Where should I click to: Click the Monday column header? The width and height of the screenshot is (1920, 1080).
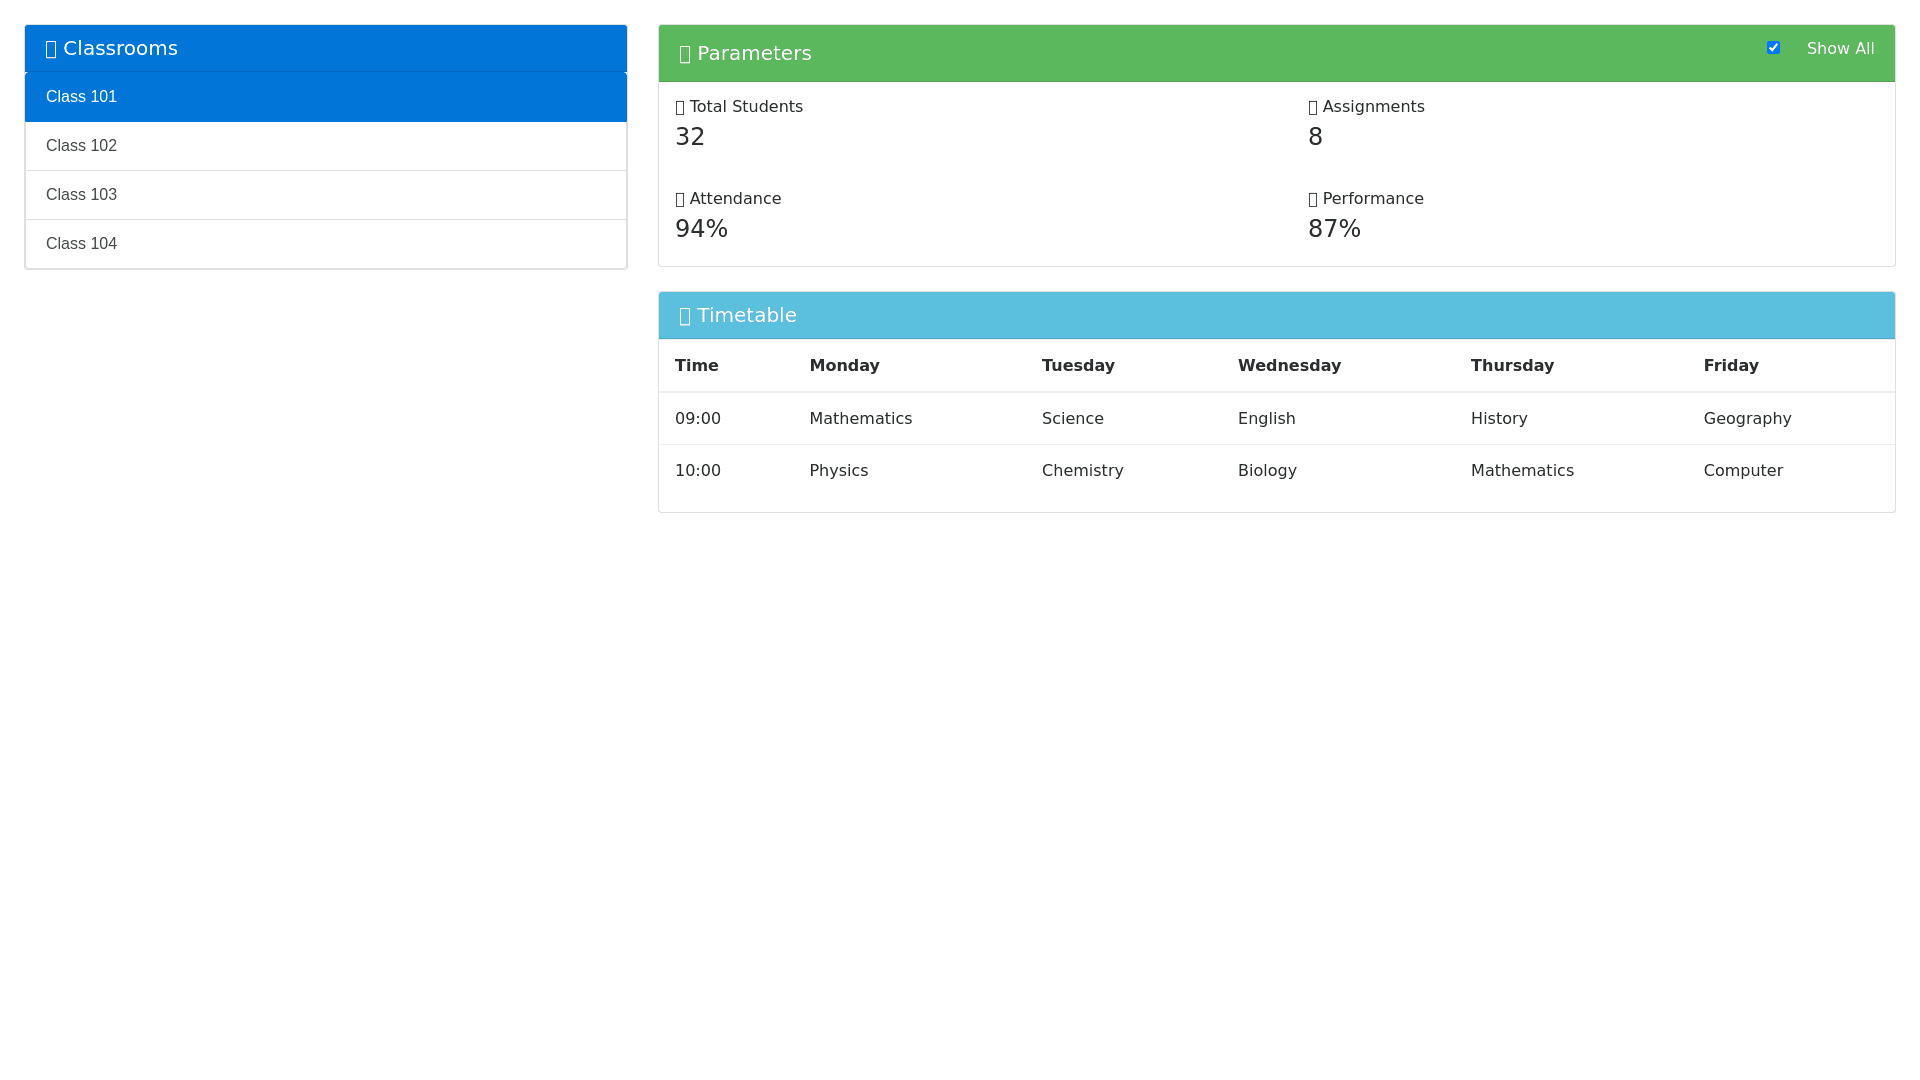[x=844, y=366]
